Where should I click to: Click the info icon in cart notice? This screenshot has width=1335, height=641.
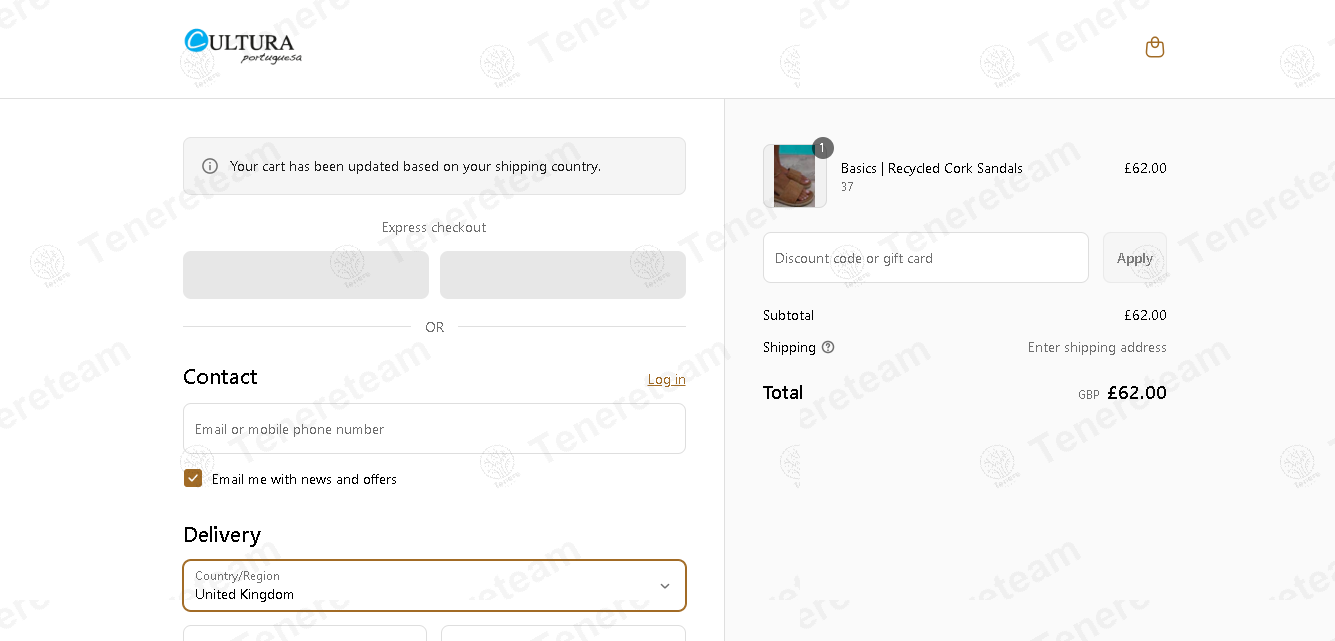click(x=210, y=166)
